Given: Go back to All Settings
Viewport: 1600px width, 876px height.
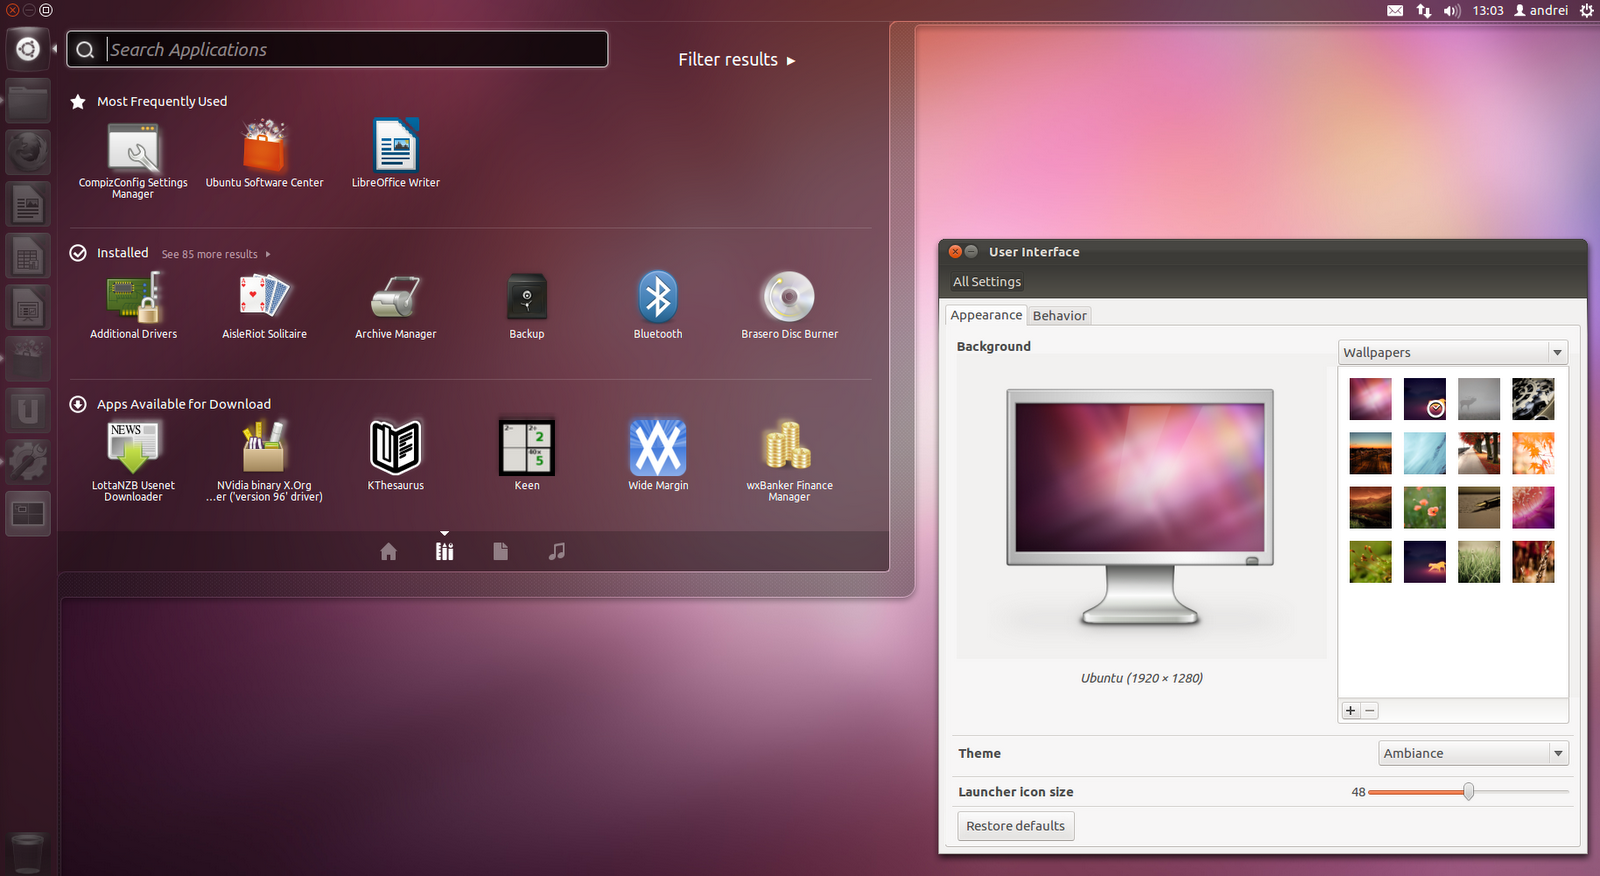Looking at the screenshot, I should click(987, 282).
